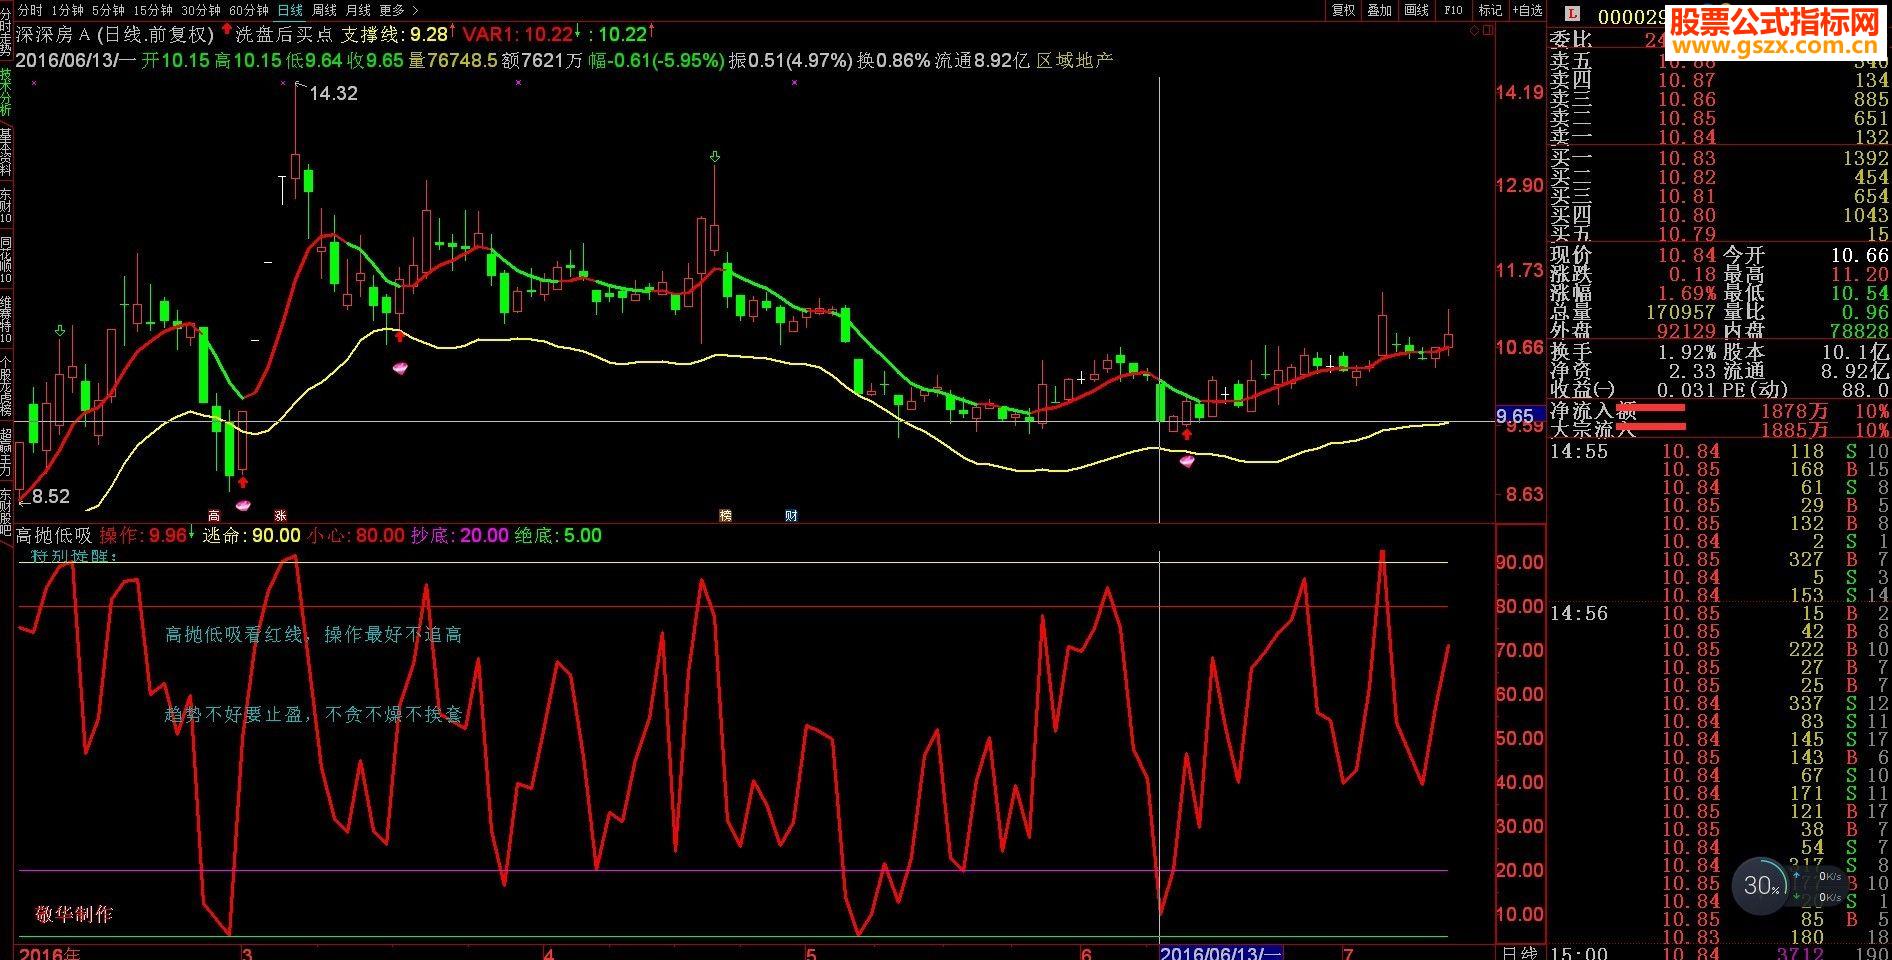This screenshot has width=1892, height=960.
Task: Open 东财股吧 sidebar tab
Action: coord(6,512)
